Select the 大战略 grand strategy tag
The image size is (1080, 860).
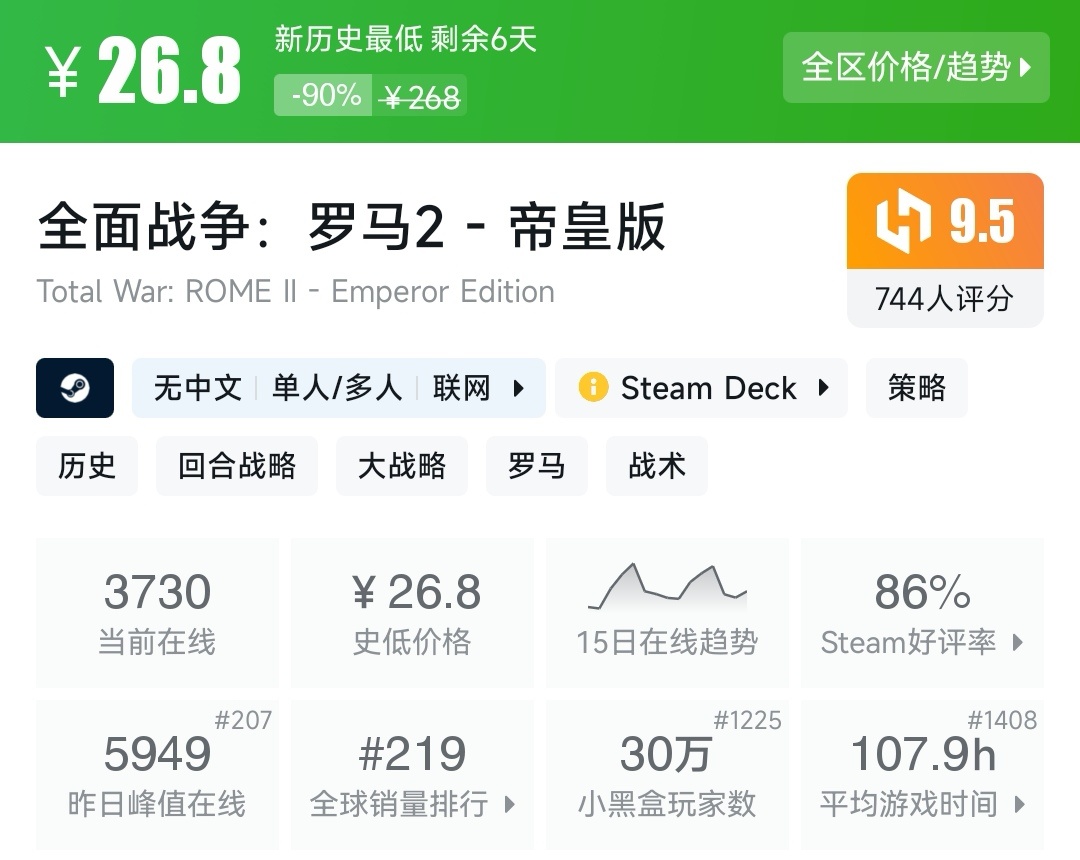(x=402, y=466)
